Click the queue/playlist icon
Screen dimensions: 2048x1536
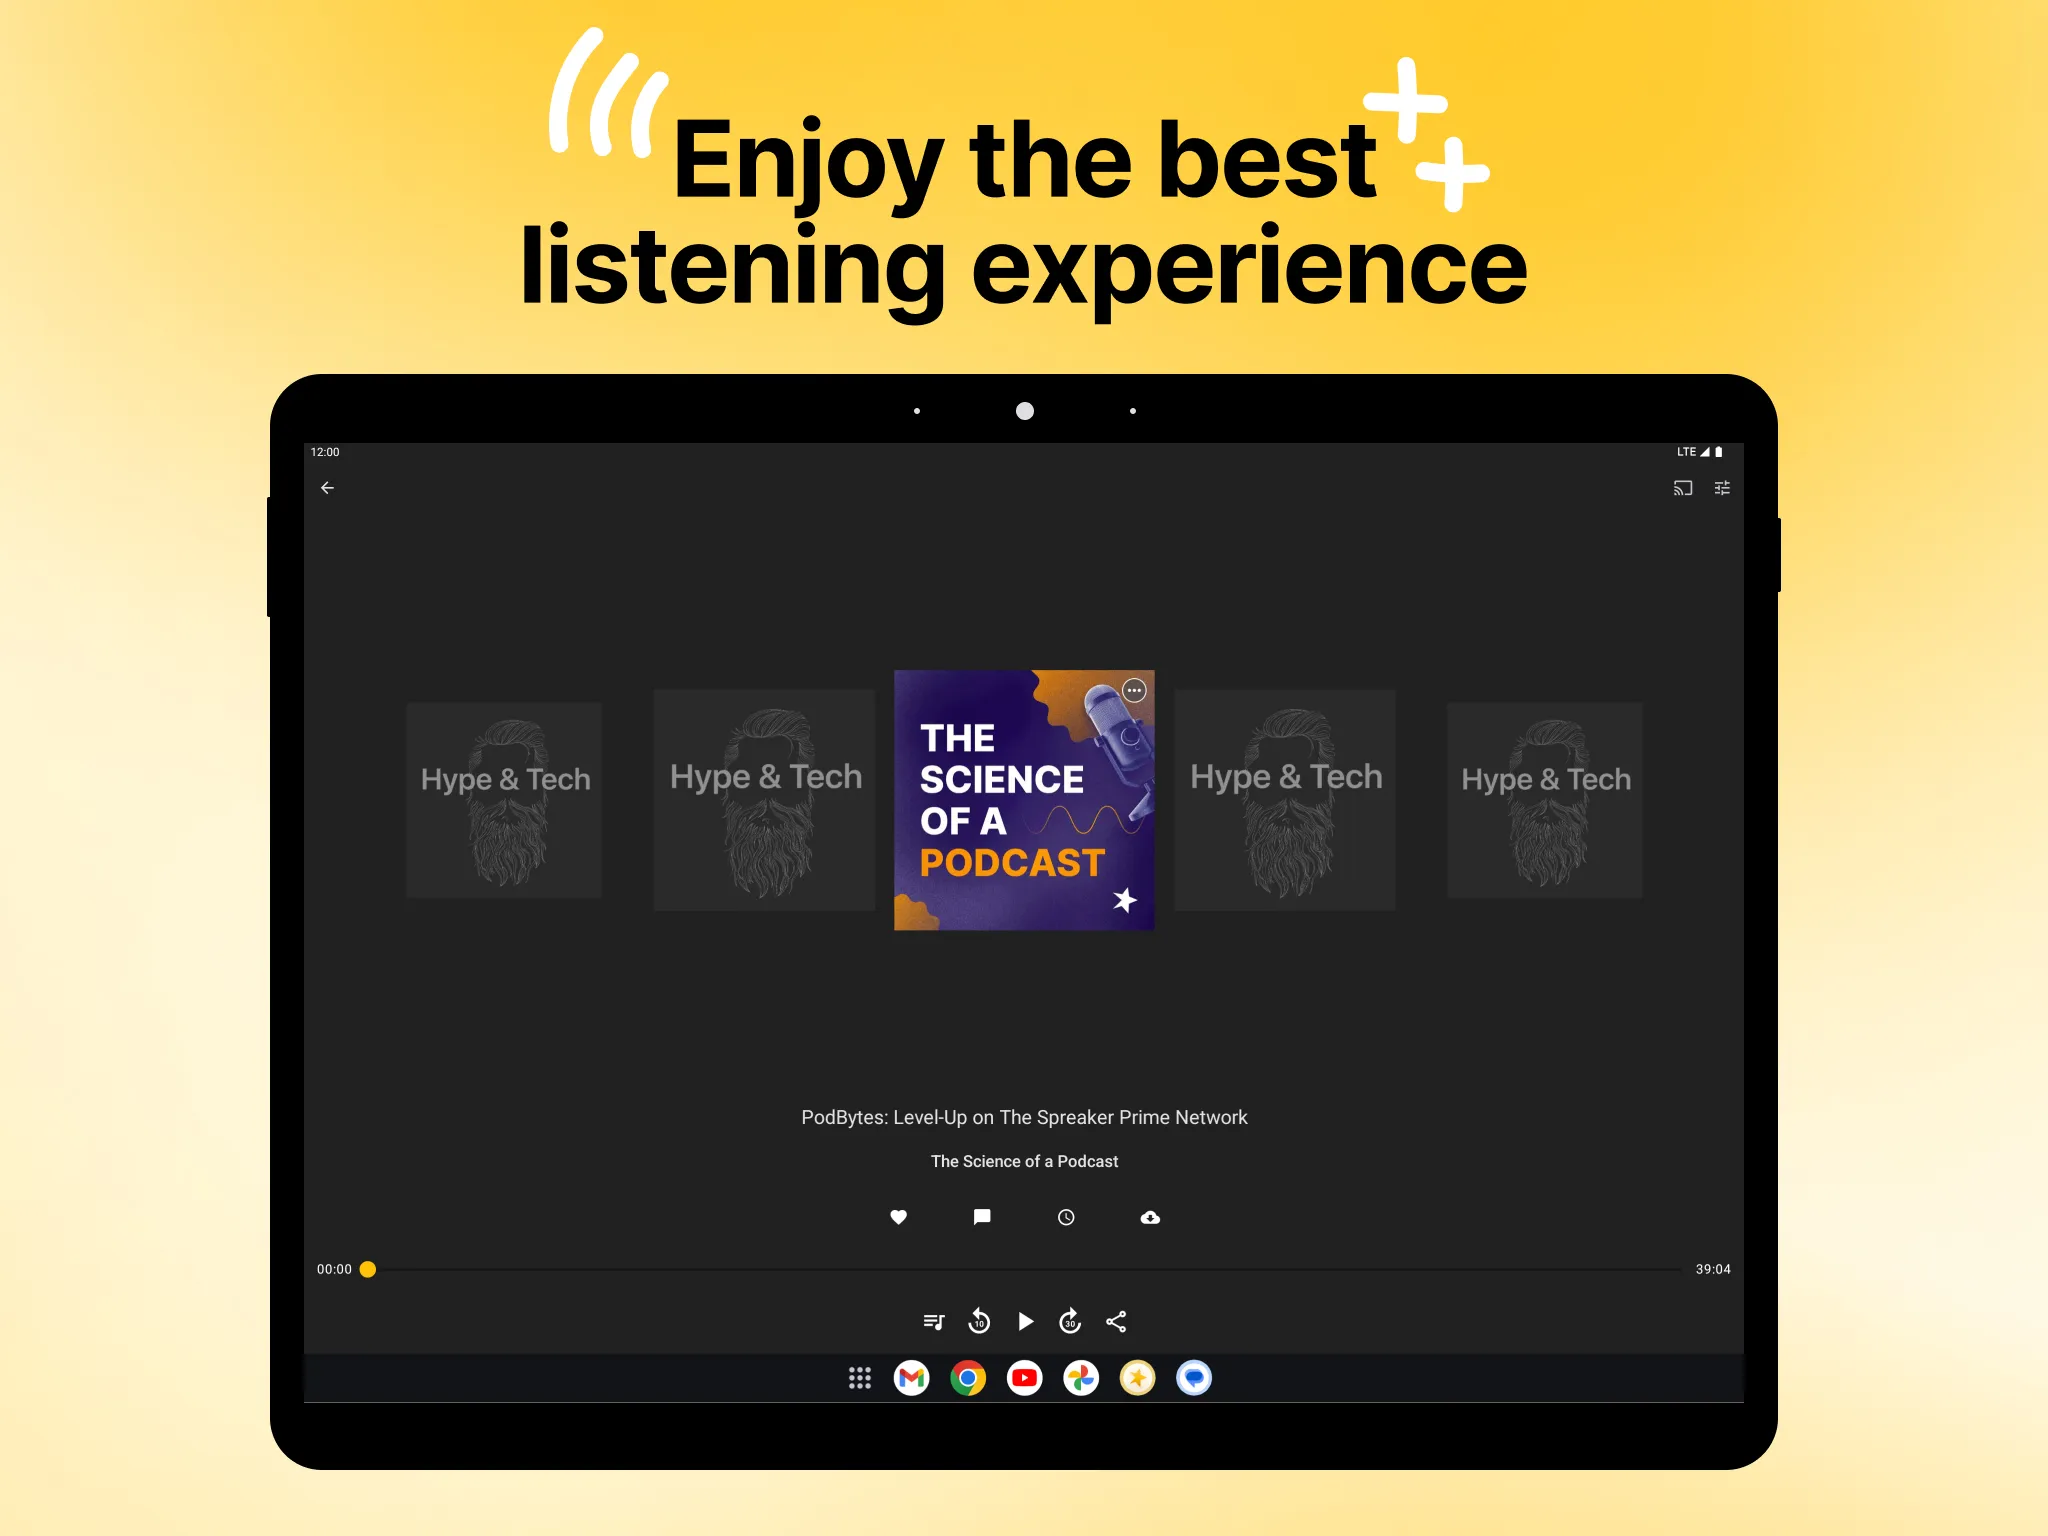click(932, 1320)
